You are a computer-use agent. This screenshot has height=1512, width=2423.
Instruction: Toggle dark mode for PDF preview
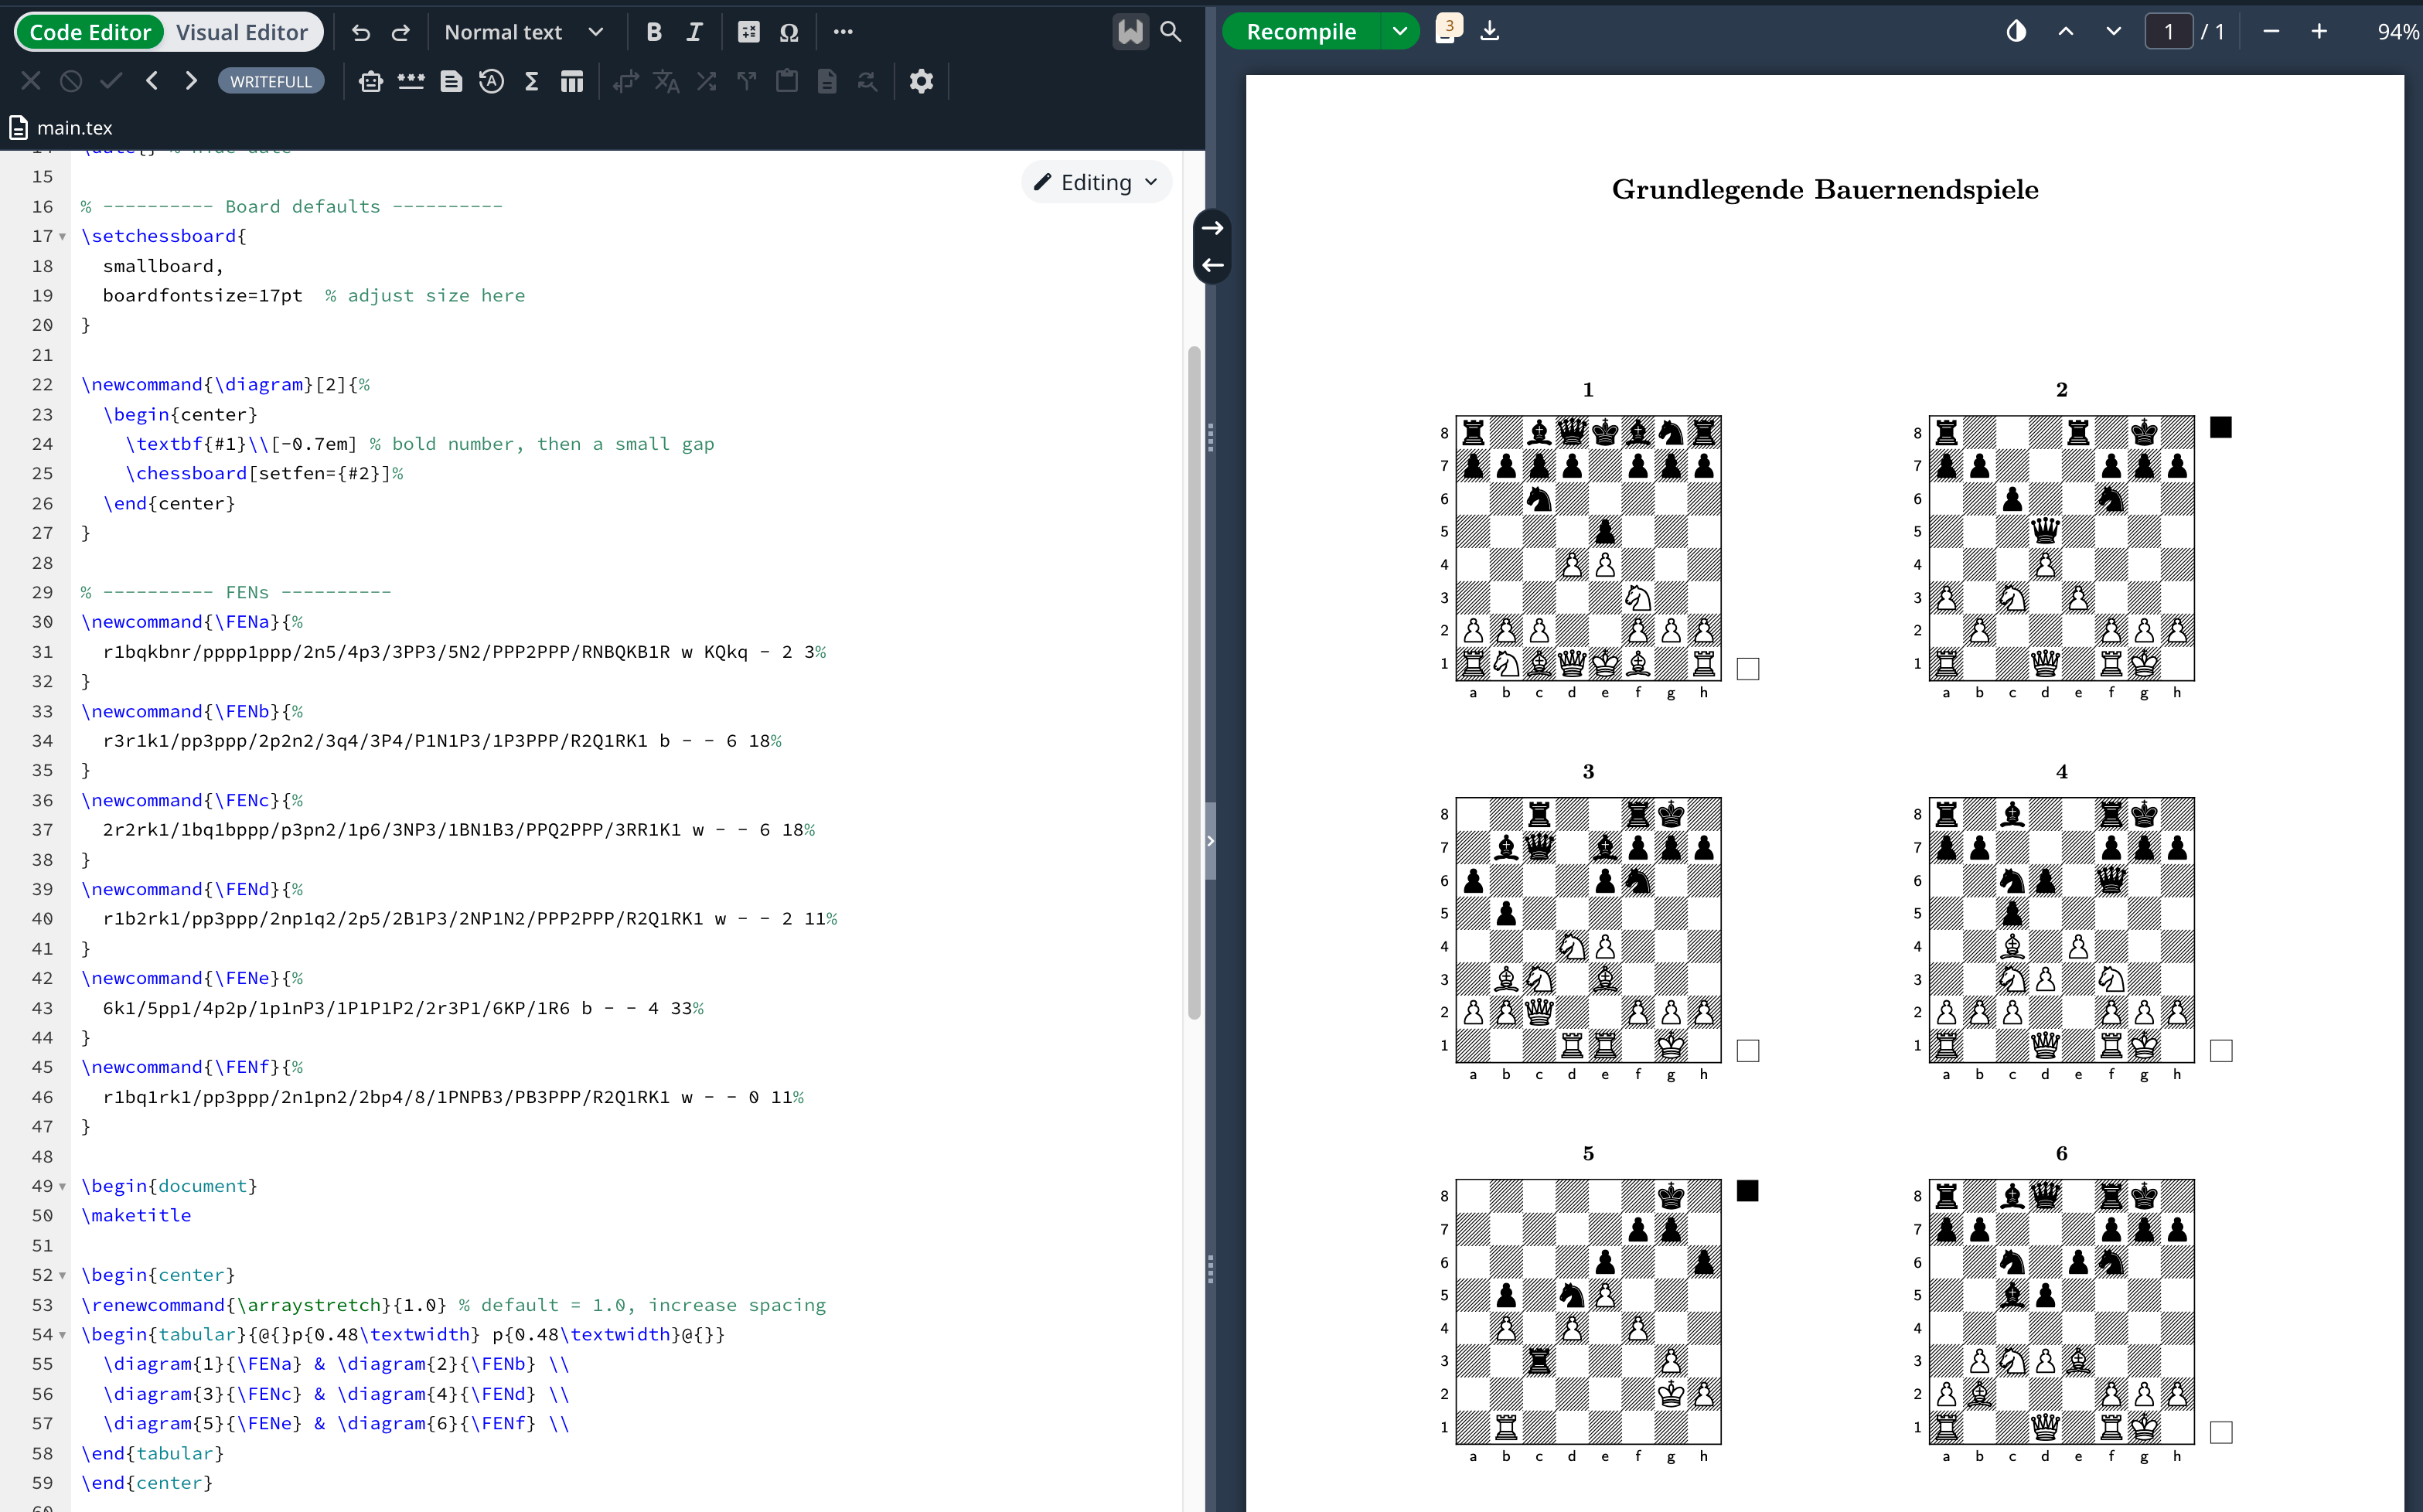pyautogui.click(x=2016, y=32)
